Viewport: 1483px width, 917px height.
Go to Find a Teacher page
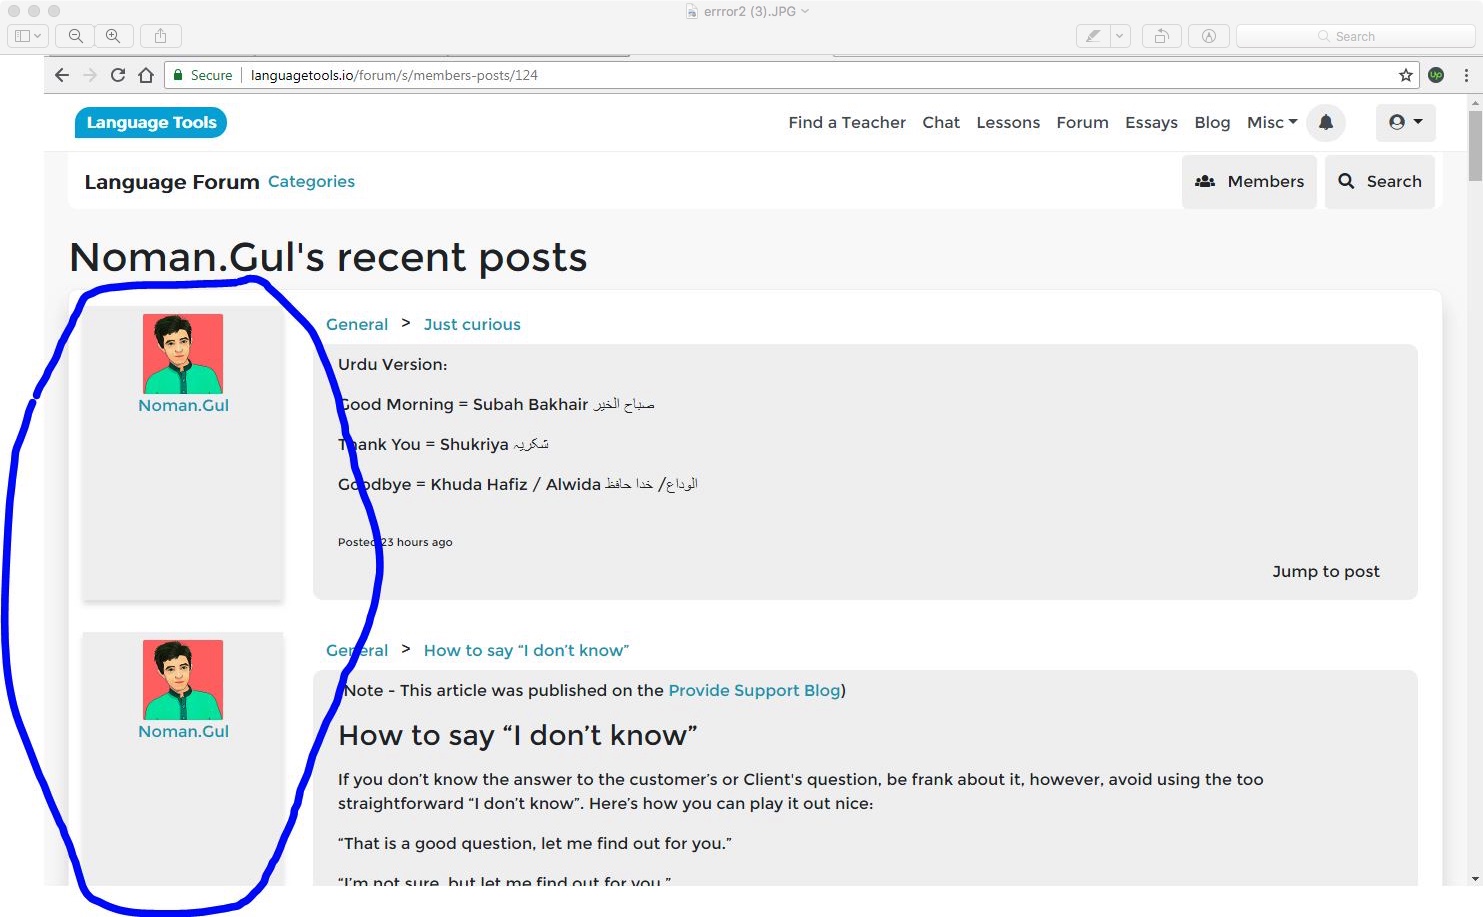[x=846, y=122]
